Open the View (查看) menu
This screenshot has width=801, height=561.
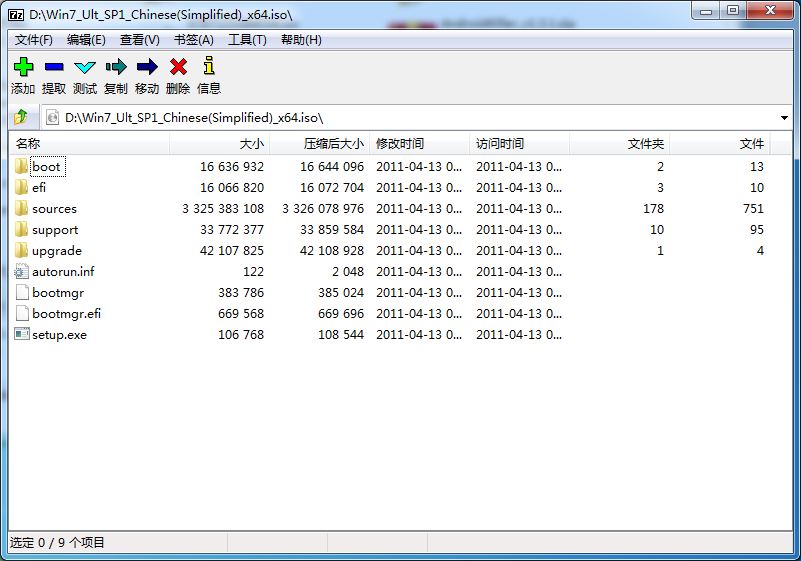point(139,40)
